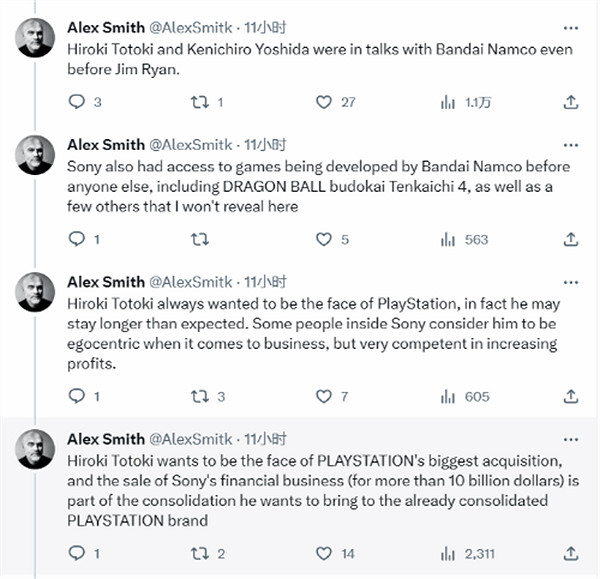This screenshot has height=579, width=600.
Task: Share the DRAGON BALL Tenkaichi tweet
Action: 571,240
